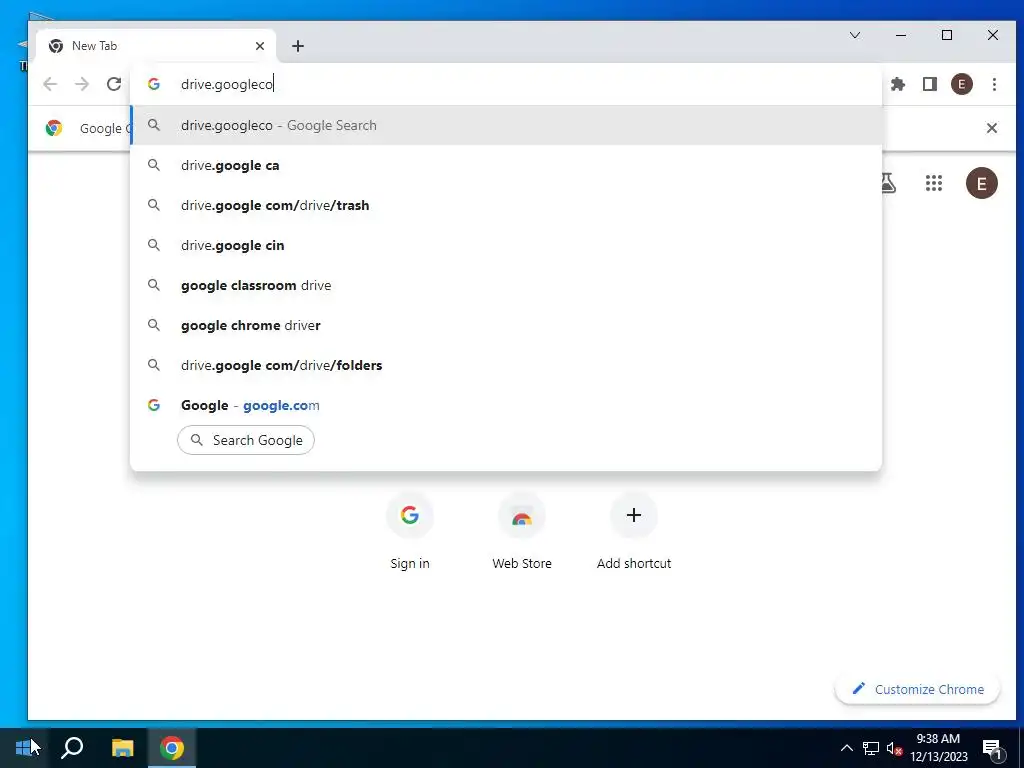Click the muted volume tray icon
Image resolution: width=1024 pixels, height=768 pixels.
894,748
